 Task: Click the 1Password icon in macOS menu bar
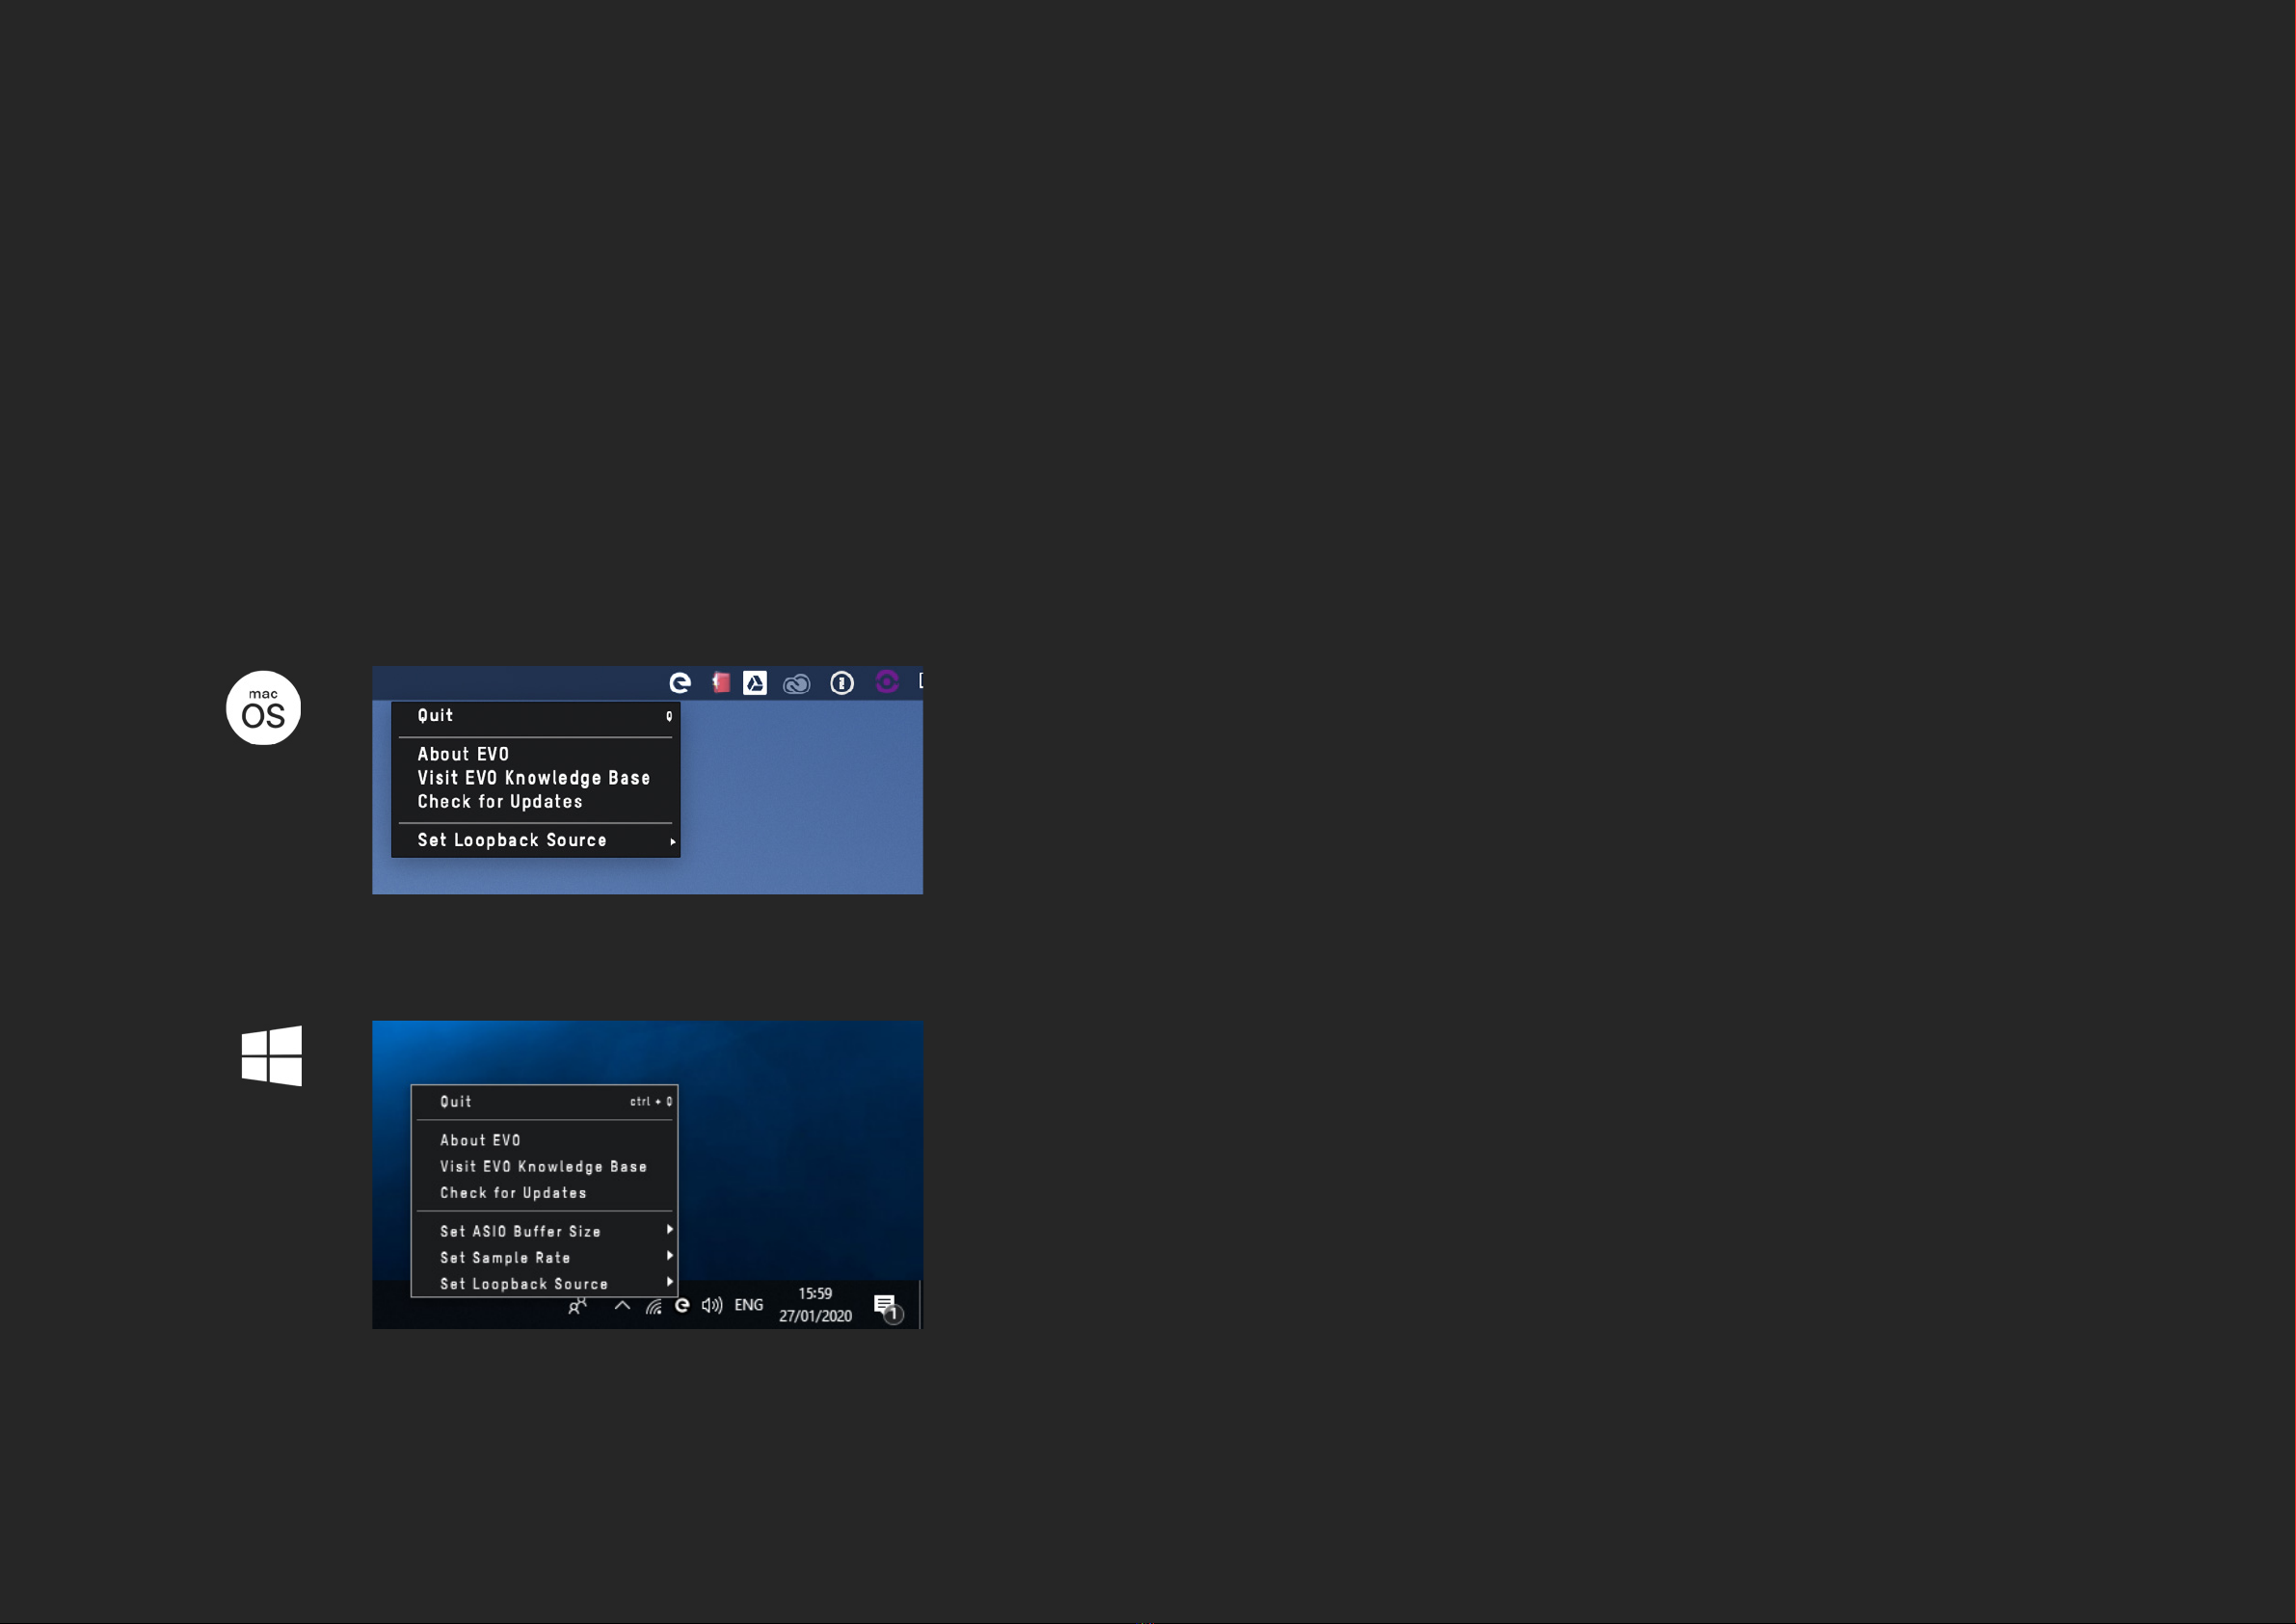point(842,683)
